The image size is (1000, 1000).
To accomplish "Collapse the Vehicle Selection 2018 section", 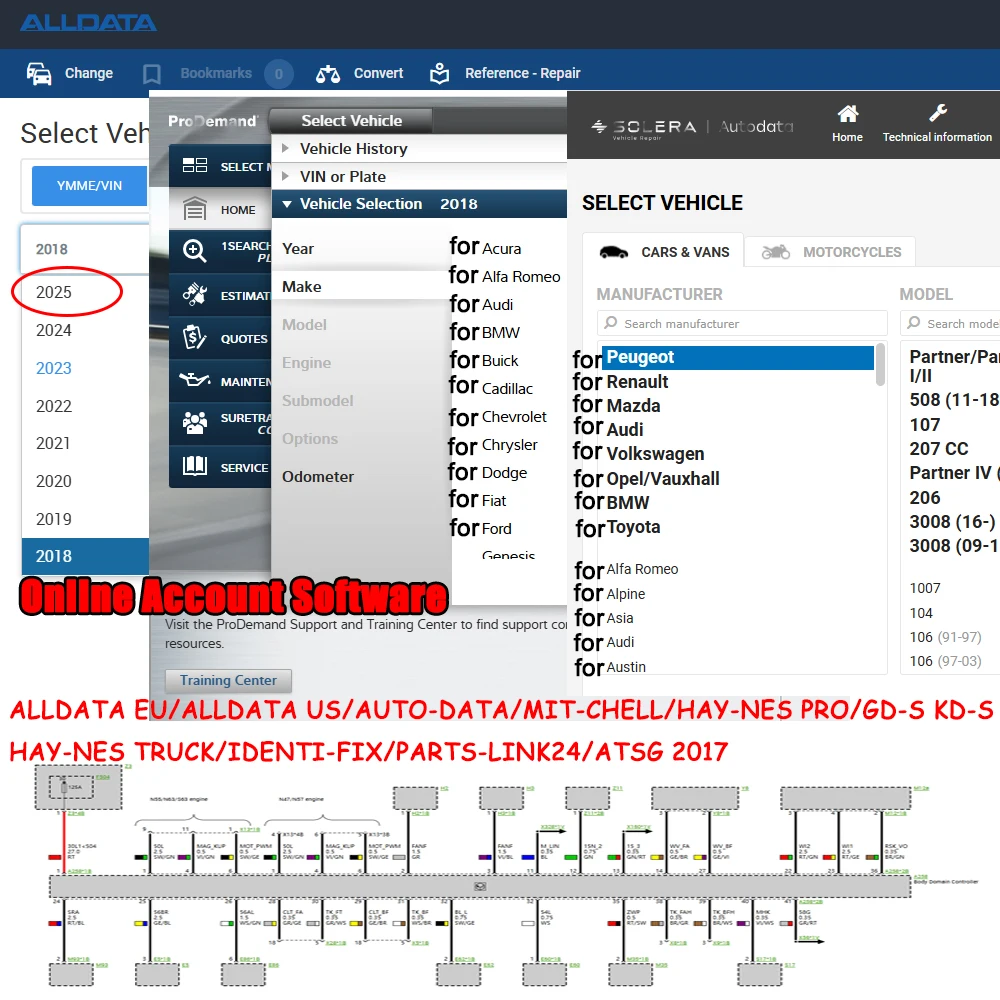I will [419, 204].
